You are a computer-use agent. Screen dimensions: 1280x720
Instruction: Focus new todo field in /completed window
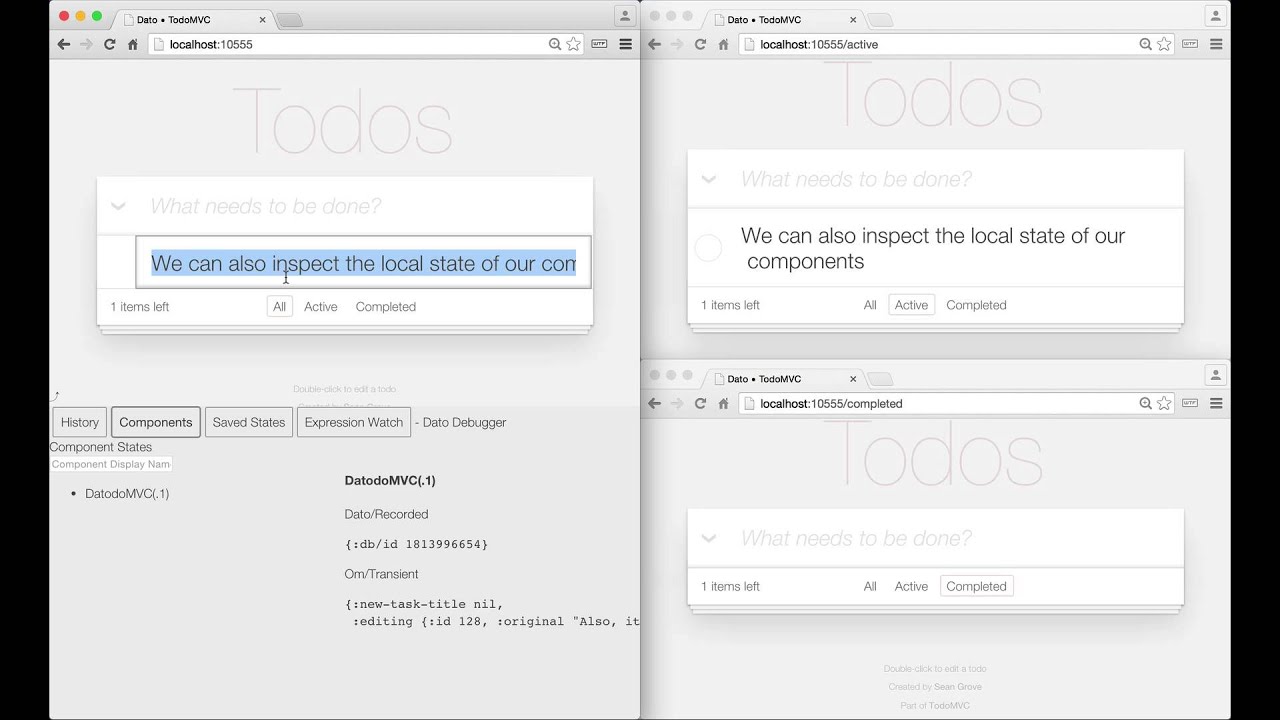tap(936, 538)
